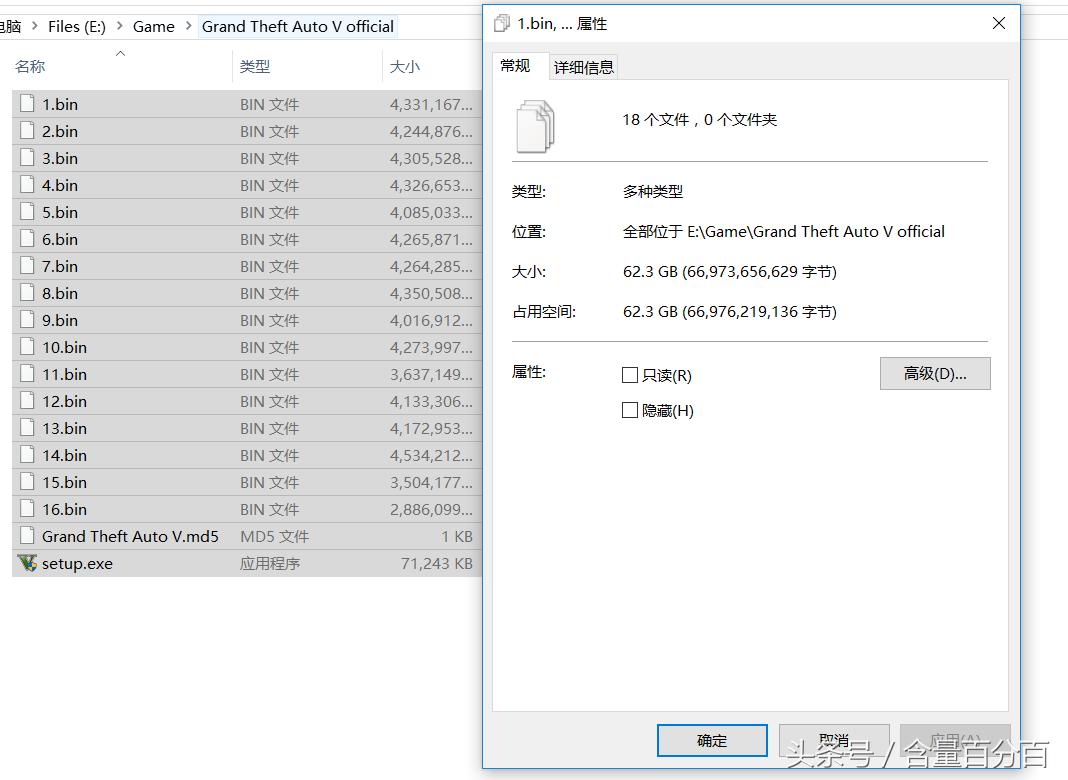
Task: Select the 11.bin file icon
Action: [27, 374]
